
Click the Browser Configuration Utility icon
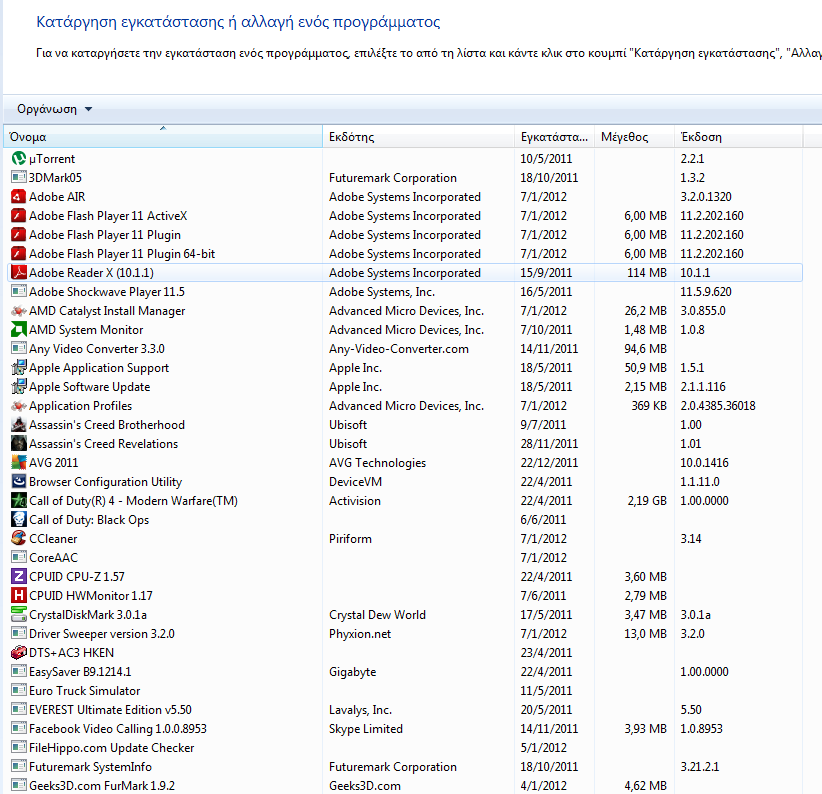coord(19,482)
